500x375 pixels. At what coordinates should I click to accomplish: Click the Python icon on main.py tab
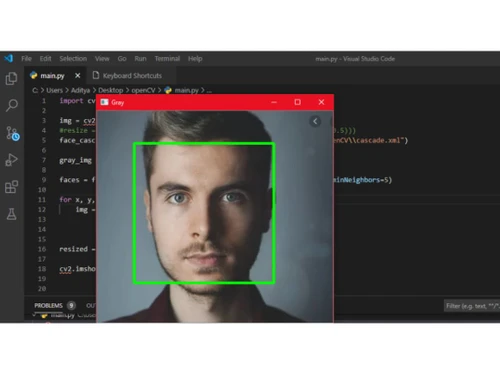click(34, 75)
